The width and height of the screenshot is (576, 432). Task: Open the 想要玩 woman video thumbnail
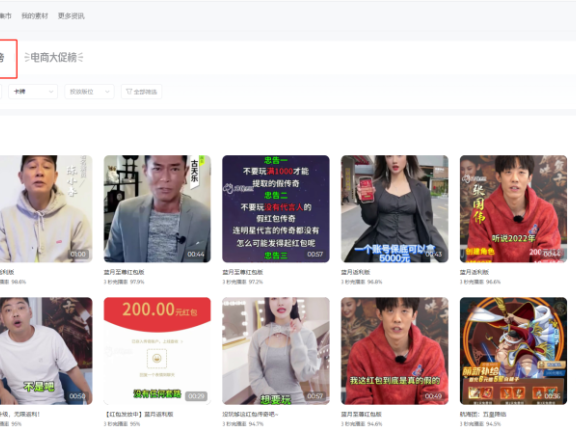[x=276, y=351]
